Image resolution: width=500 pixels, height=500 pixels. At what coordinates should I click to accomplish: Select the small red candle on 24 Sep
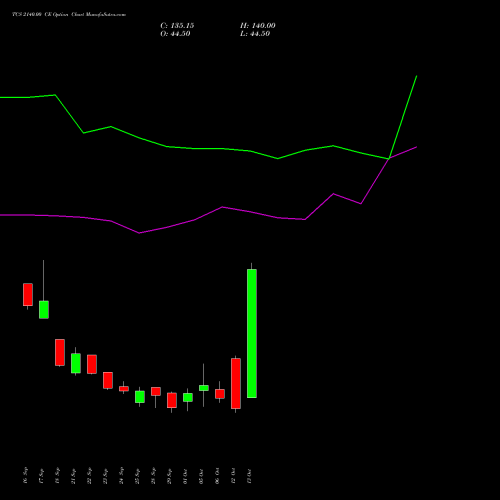click(x=124, y=389)
